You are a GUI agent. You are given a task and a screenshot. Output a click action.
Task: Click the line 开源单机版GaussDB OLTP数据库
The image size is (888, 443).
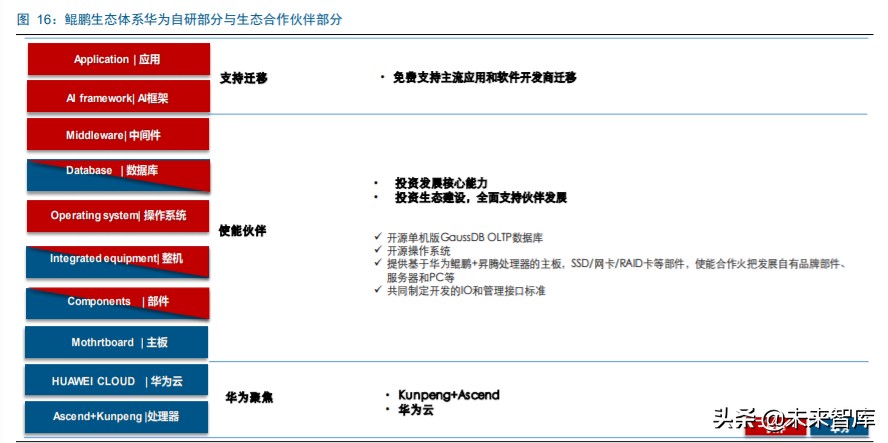(465, 238)
